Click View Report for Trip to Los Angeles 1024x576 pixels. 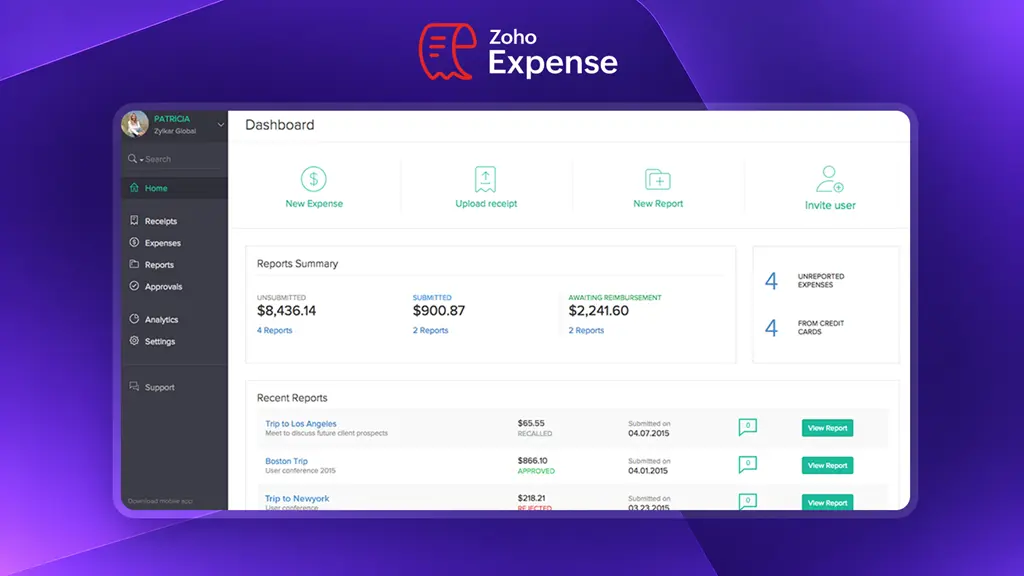827,428
